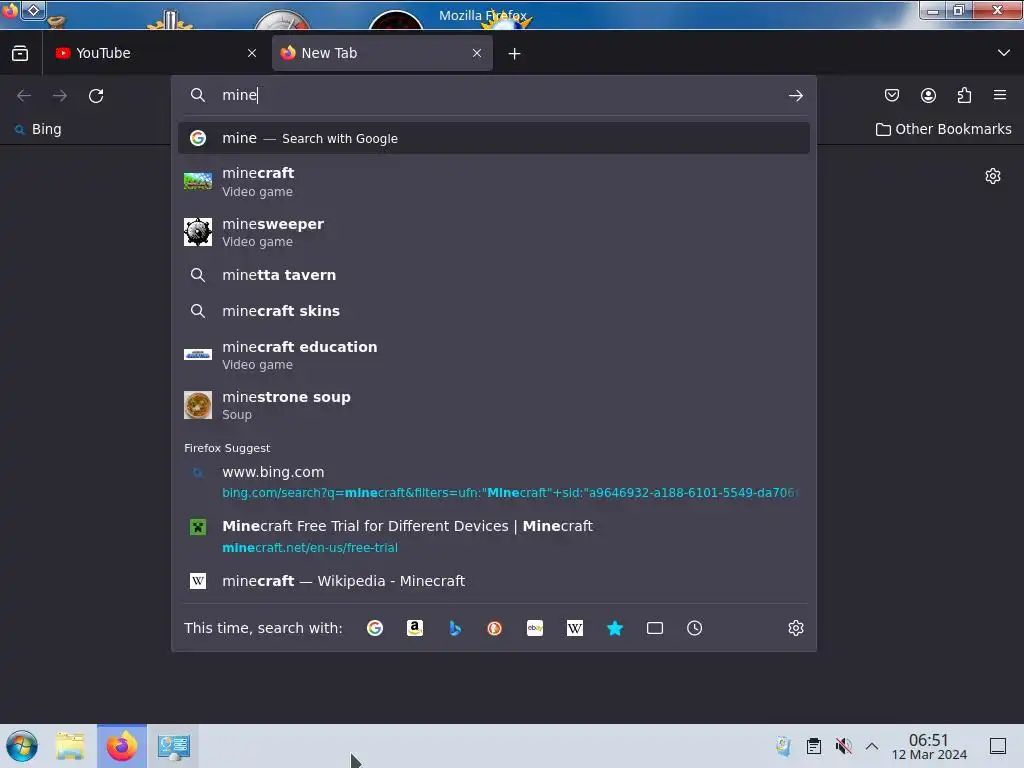Go forward one page

coord(60,96)
